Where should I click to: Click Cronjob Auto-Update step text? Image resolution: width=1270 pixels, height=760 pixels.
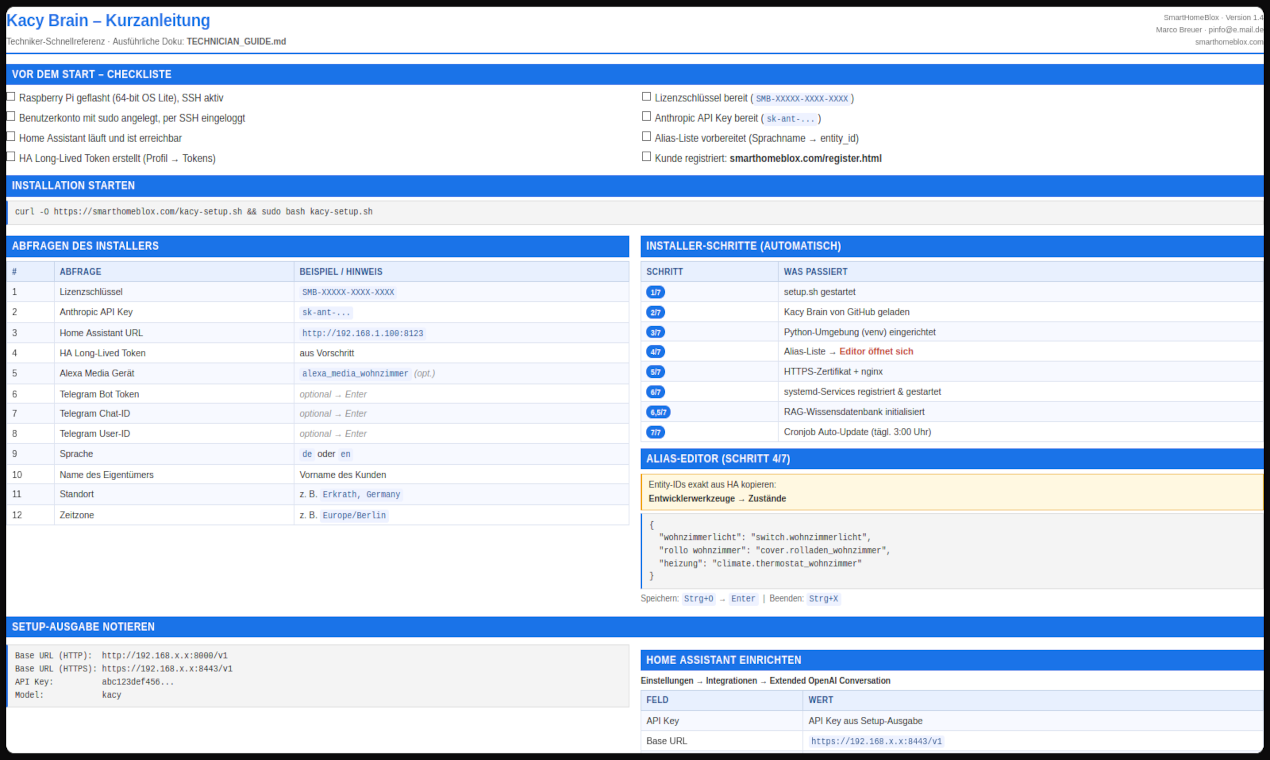[857, 432]
